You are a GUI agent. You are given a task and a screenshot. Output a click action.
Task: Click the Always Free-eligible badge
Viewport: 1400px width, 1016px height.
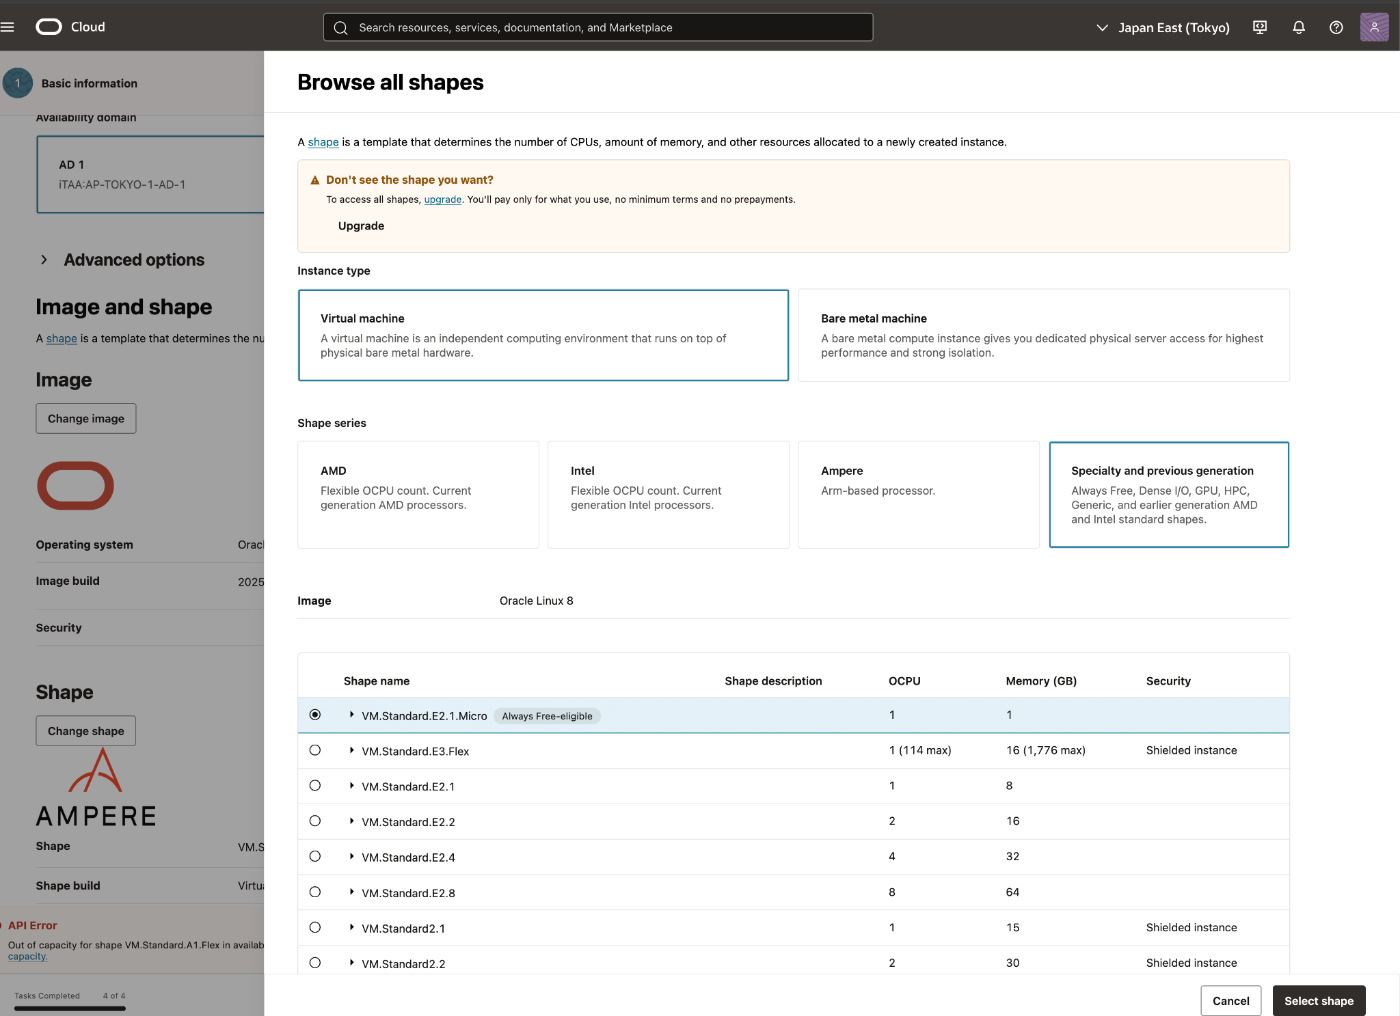pos(547,716)
